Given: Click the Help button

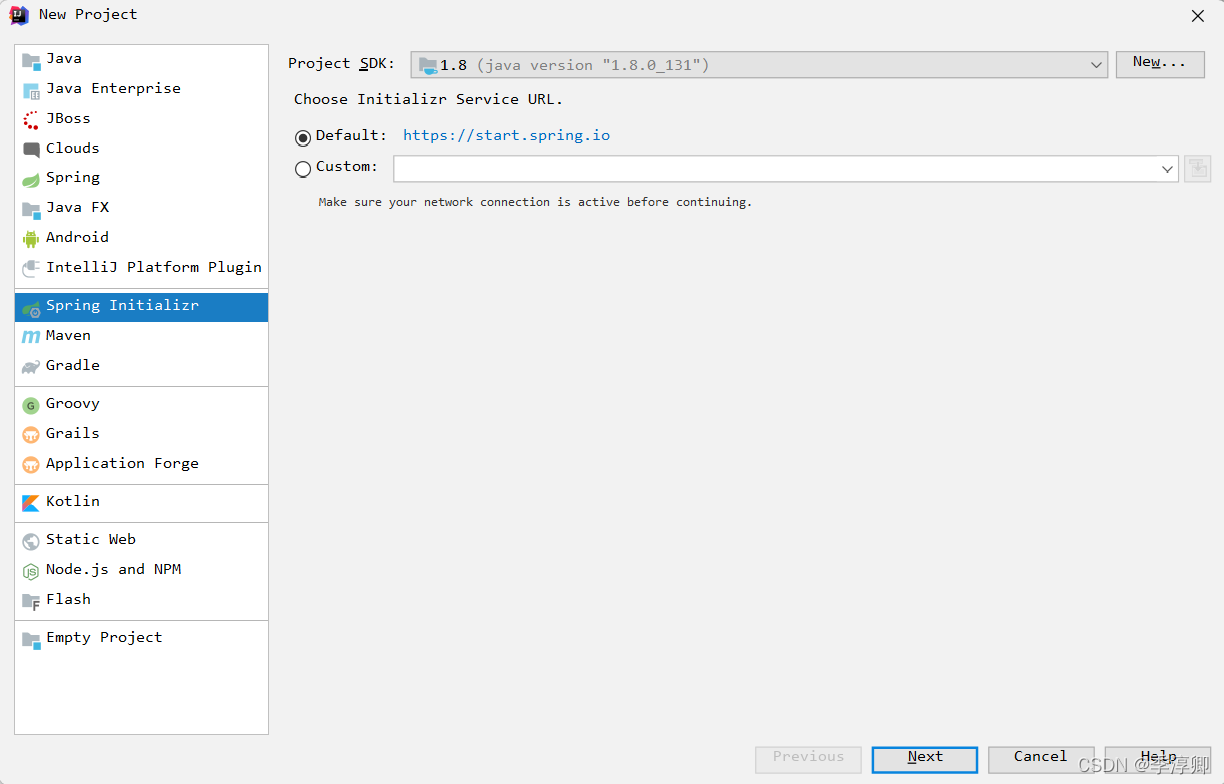Looking at the screenshot, I should 1158,758.
